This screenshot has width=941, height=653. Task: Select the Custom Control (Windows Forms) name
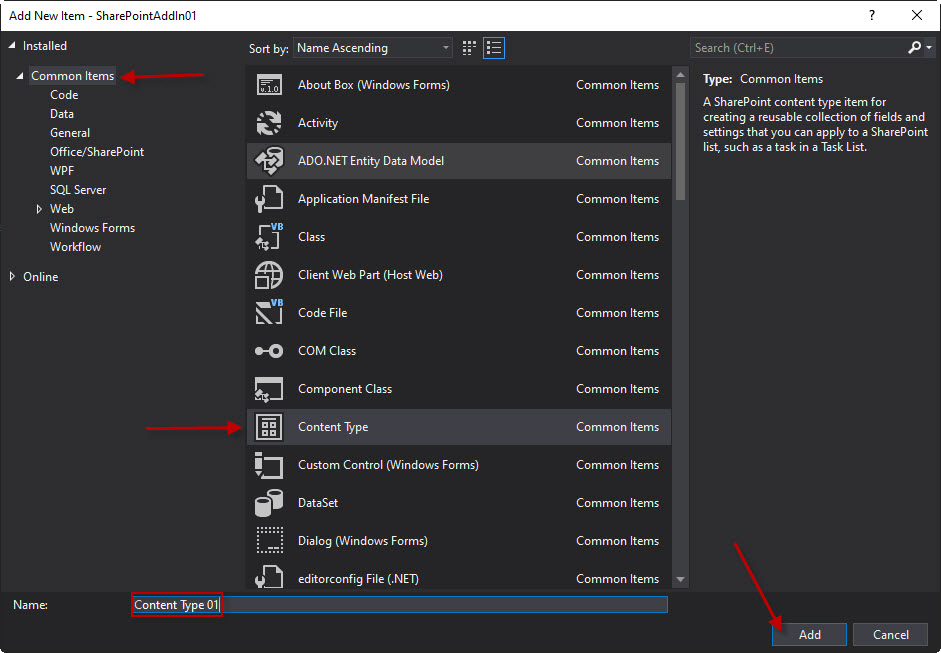tap(388, 465)
